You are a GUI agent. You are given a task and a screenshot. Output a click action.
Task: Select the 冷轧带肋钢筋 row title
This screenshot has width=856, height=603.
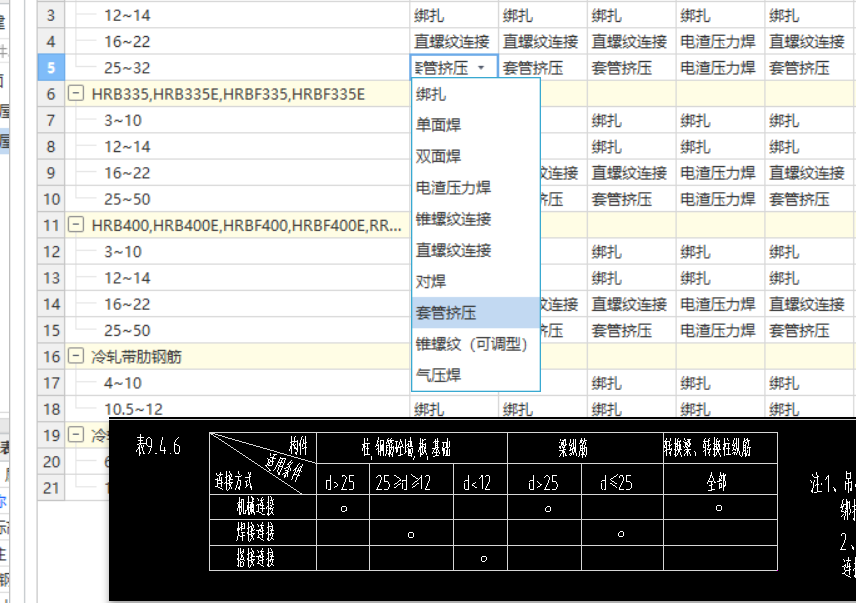point(136,357)
